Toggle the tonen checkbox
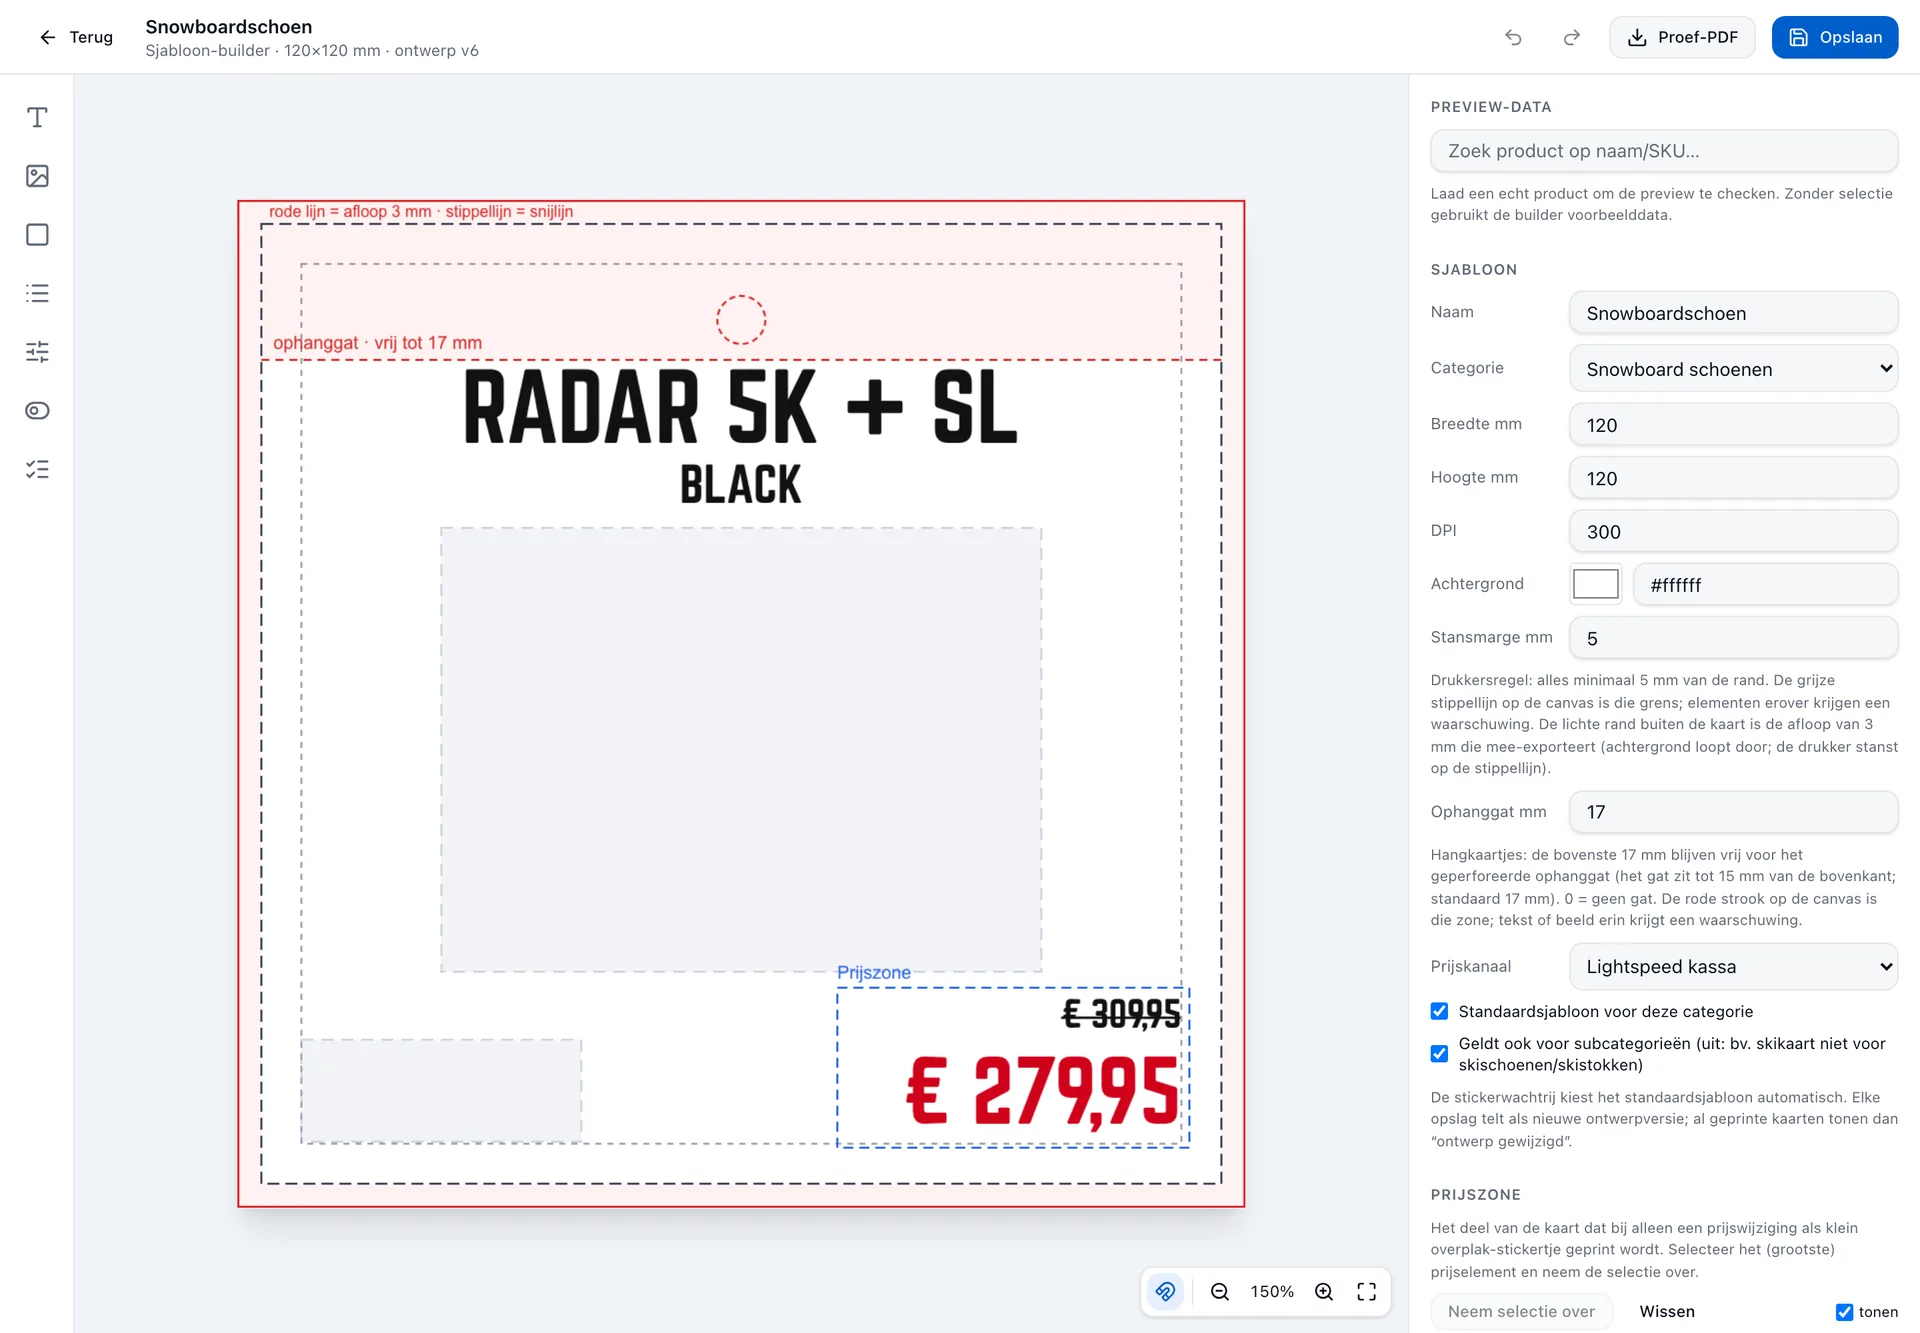The image size is (1920, 1333). pyautogui.click(x=1844, y=1312)
